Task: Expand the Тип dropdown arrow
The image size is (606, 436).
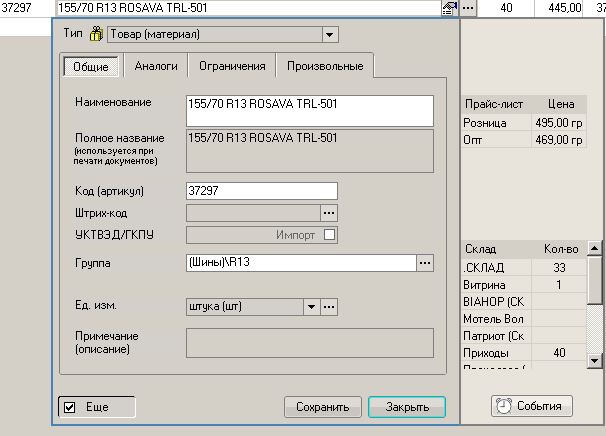Action: pyautogui.click(x=330, y=34)
